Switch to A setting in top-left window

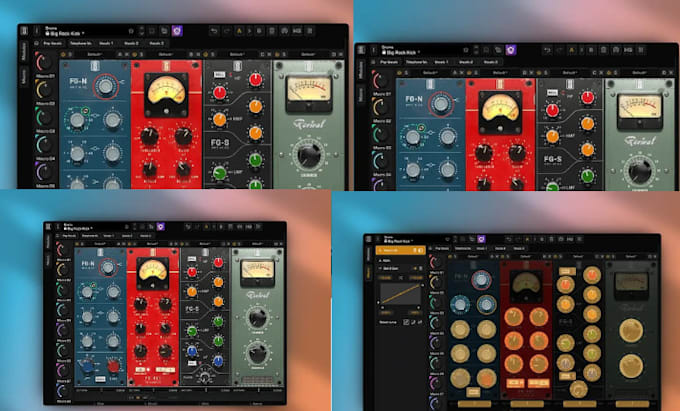pos(239,31)
